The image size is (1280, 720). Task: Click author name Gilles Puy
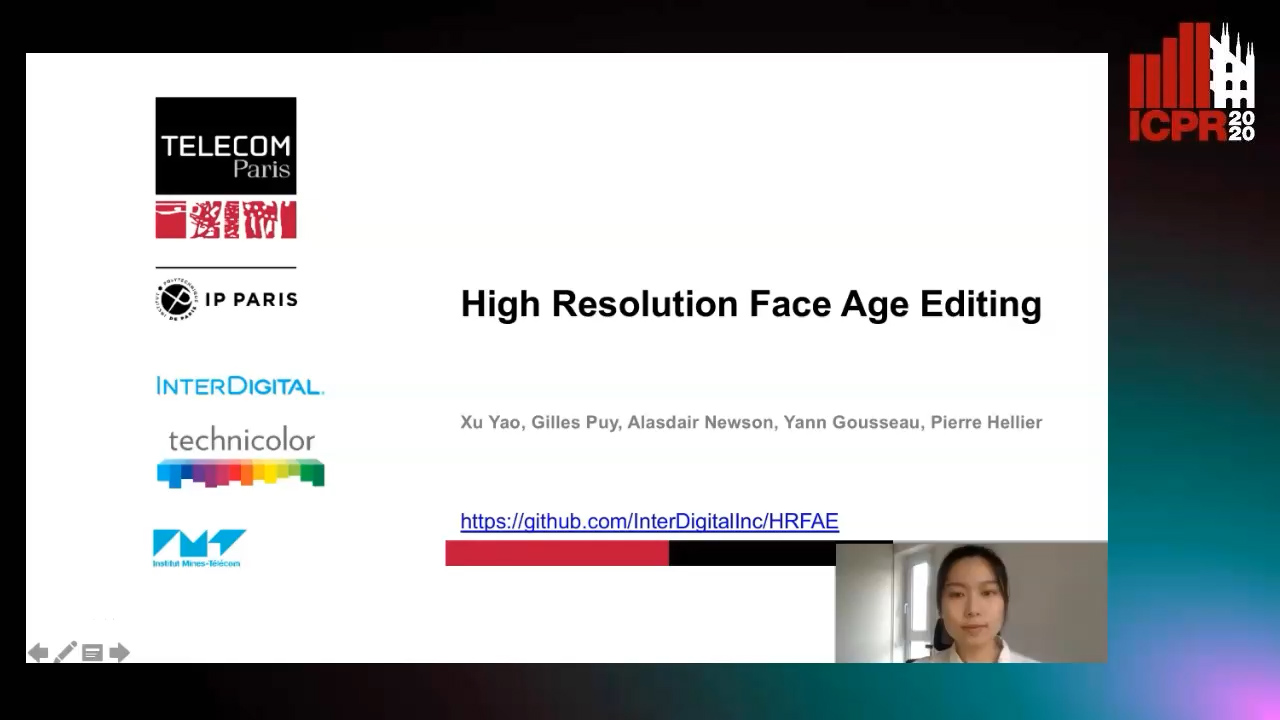574,422
